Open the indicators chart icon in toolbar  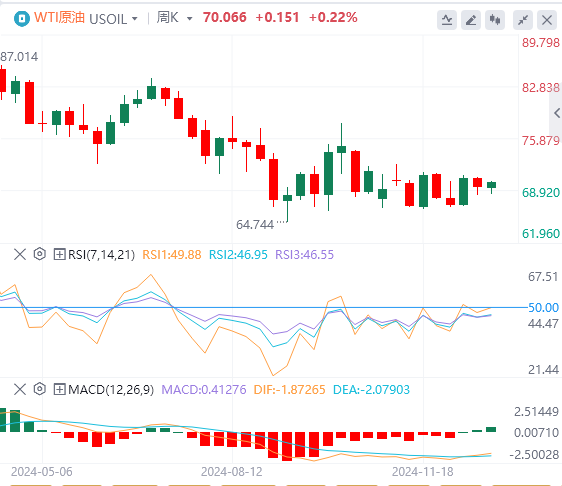(x=447, y=20)
